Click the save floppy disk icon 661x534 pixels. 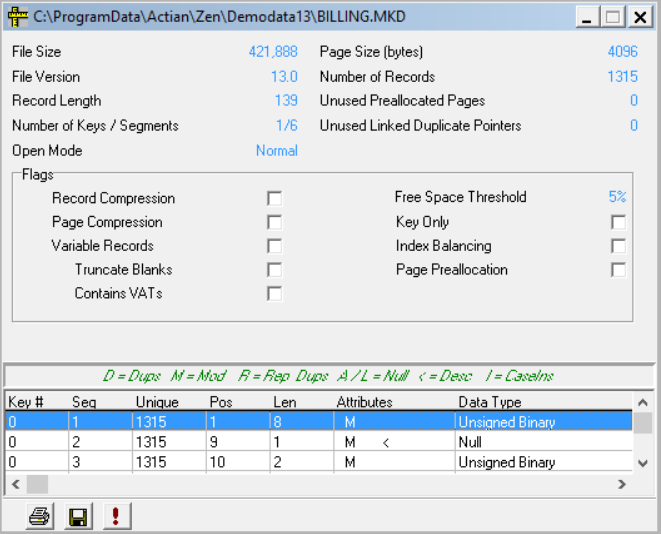click(x=78, y=516)
